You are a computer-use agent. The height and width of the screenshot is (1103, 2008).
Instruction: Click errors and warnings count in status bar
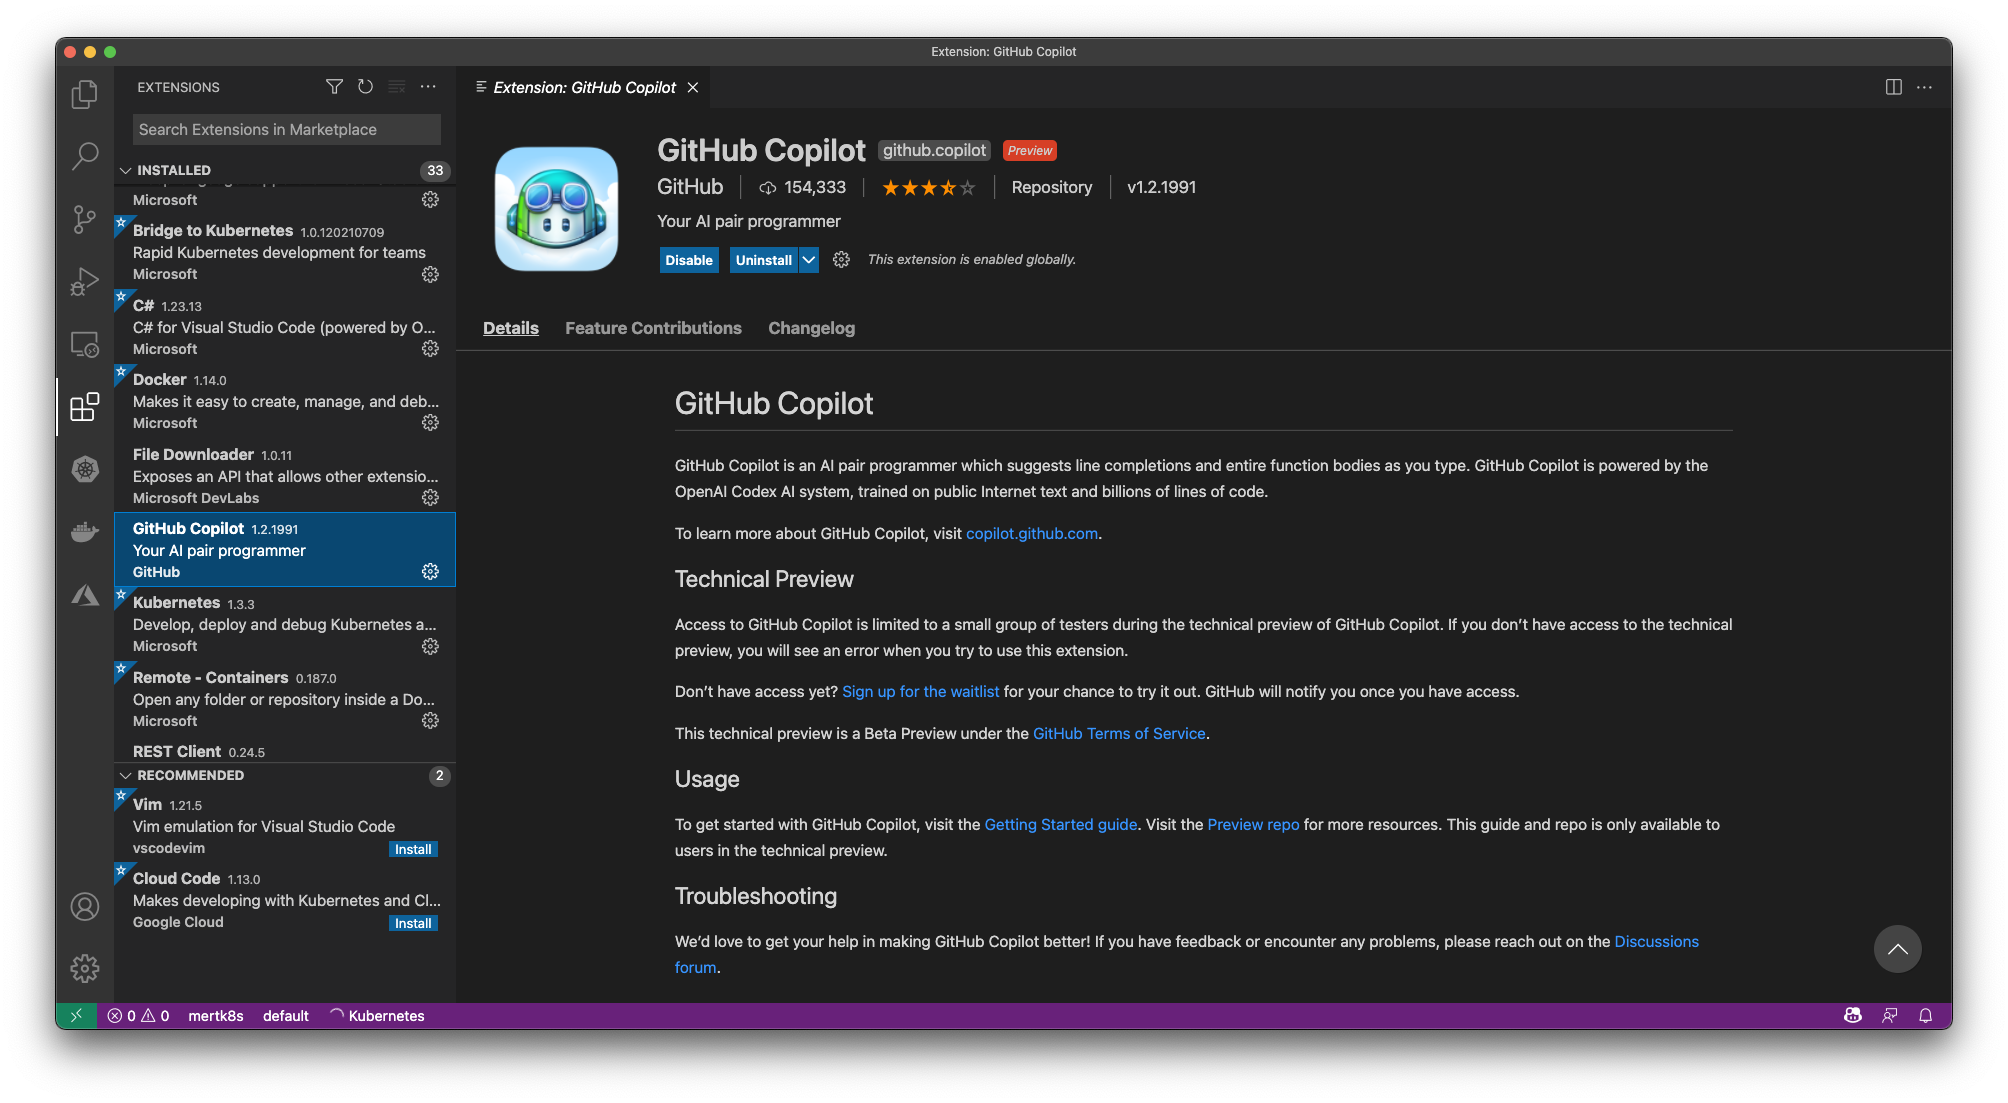[138, 1015]
